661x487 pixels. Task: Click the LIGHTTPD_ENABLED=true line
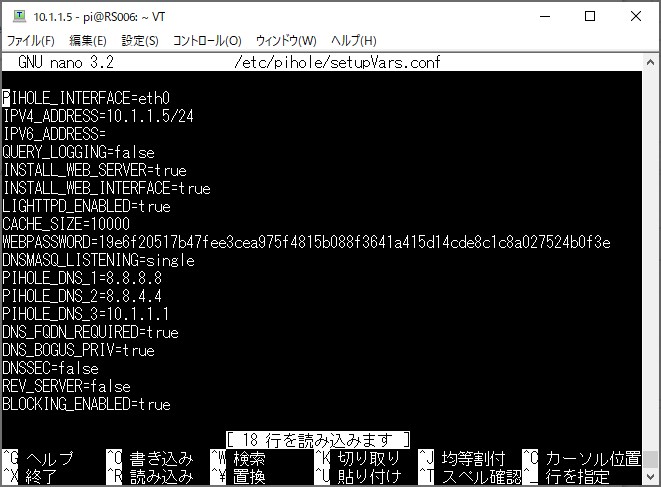tap(86, 206)
